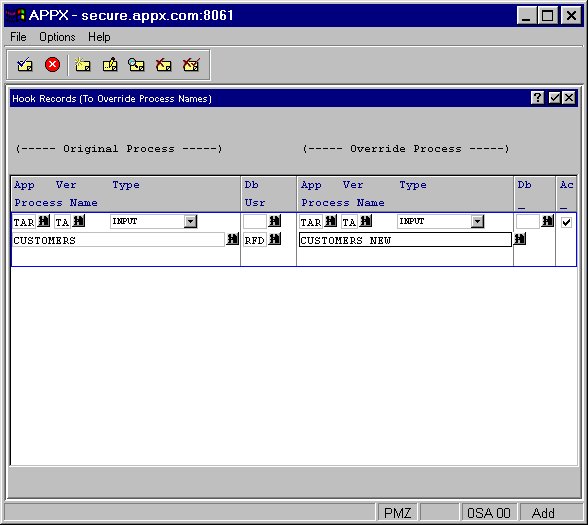
Task: Click the OSA 00 status bar entry
Action: point(489,513)
